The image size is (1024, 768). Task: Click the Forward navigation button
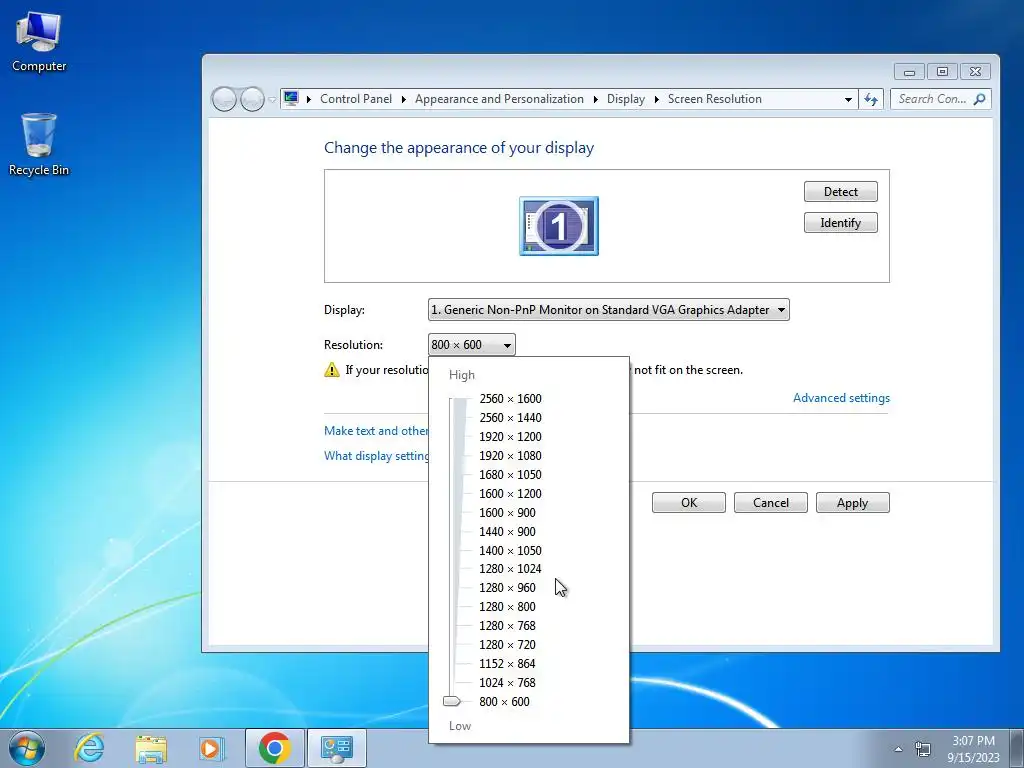point(252,99)
